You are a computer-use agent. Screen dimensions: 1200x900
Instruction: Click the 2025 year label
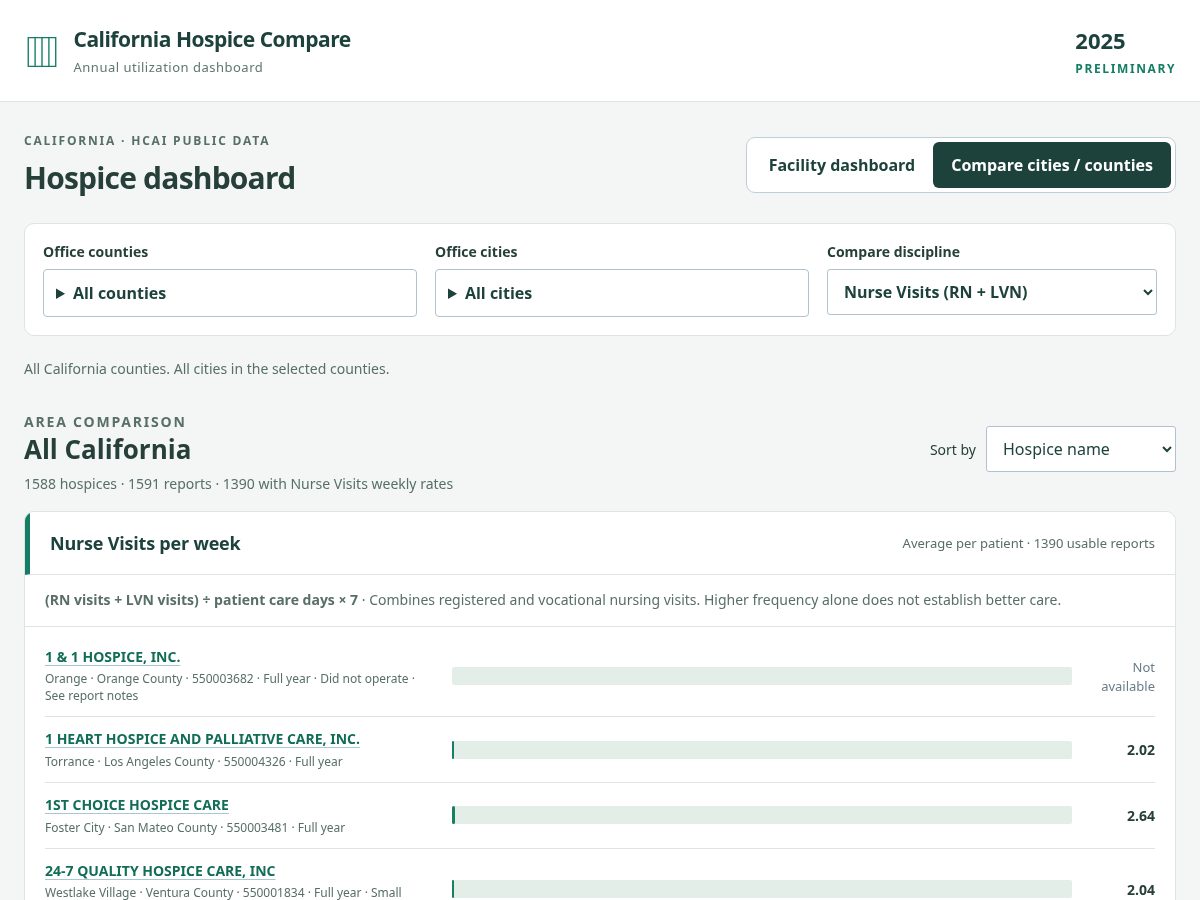tap(1100, 42)
